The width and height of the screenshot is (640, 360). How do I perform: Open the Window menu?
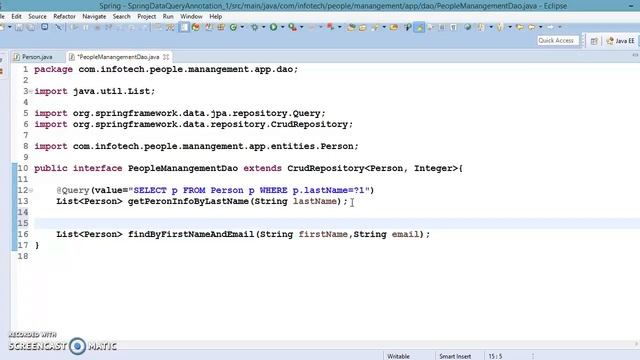pyautogui.click(x=191, y=17)
